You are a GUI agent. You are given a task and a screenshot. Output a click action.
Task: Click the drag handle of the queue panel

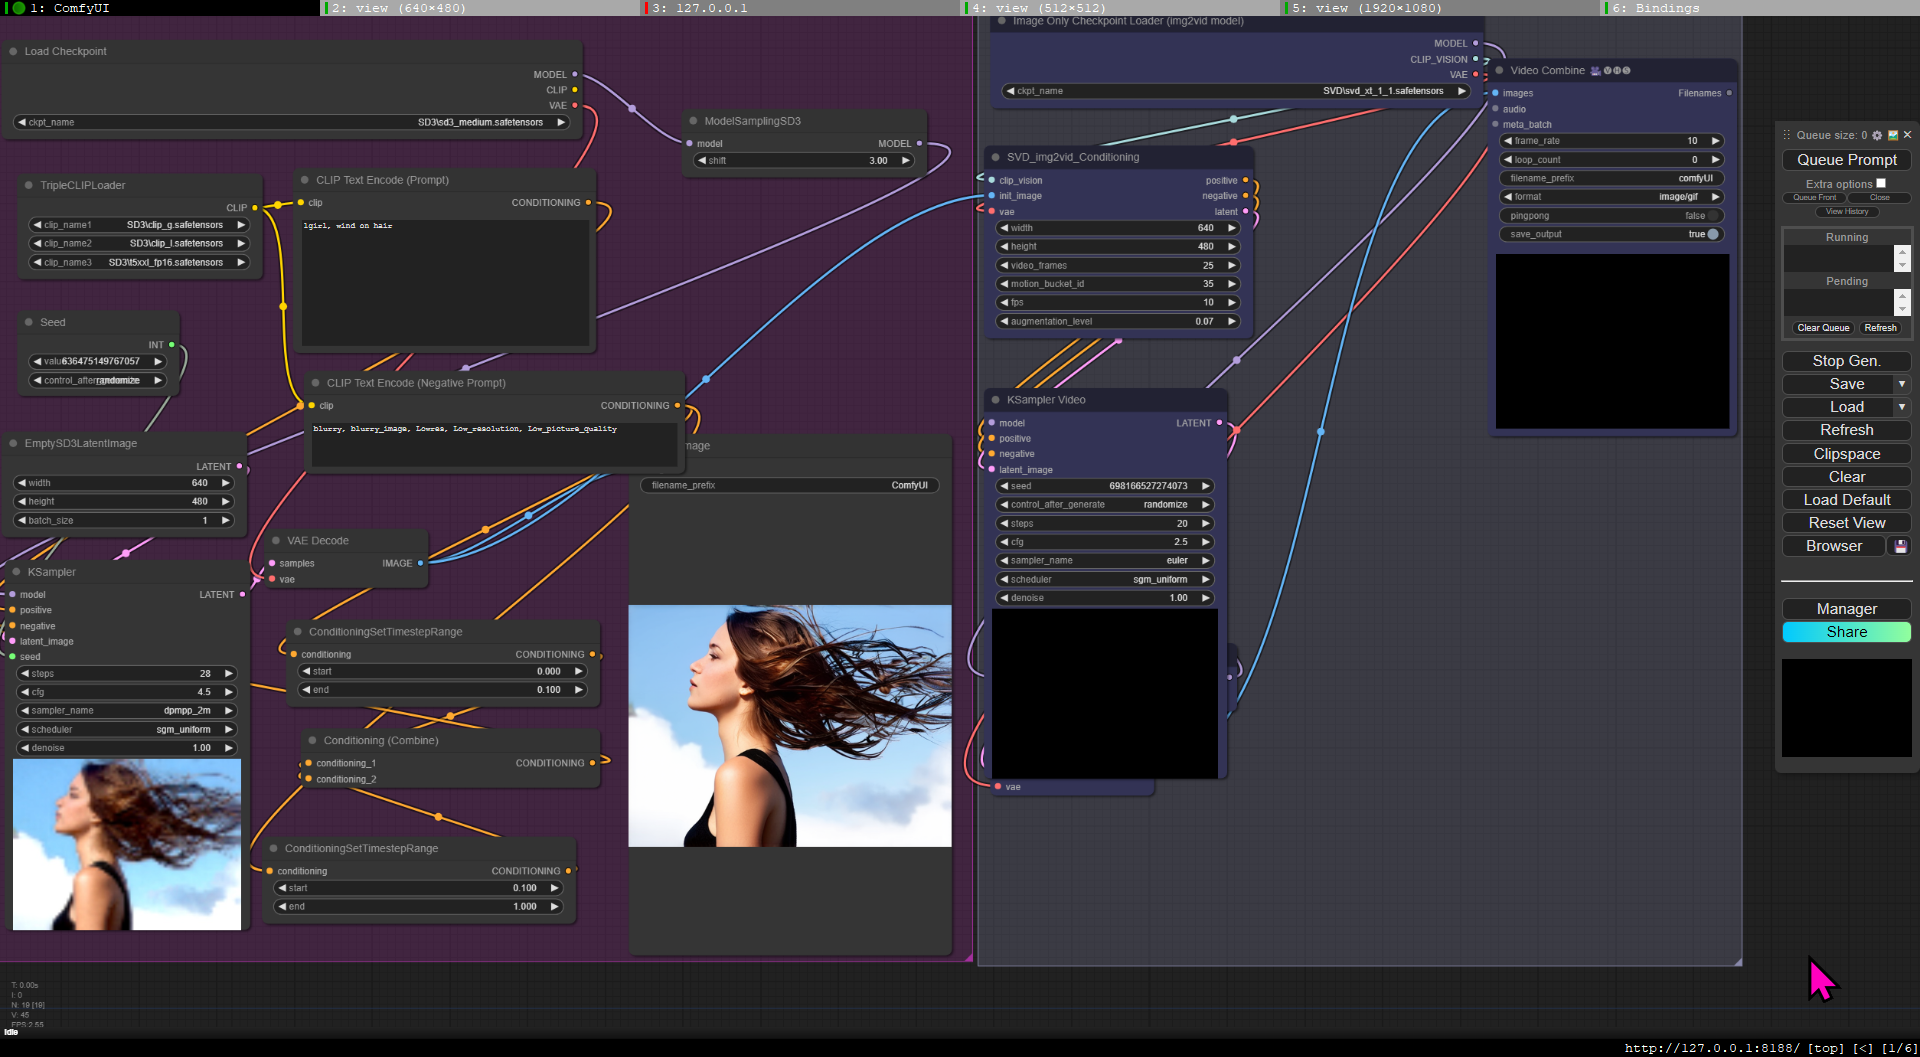1787,135
